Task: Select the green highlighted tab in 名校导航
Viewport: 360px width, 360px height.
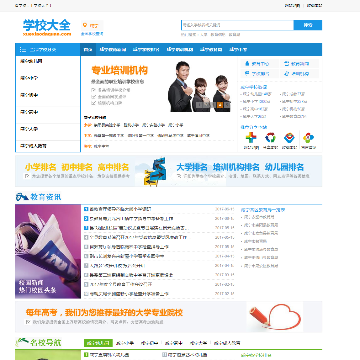Action: 97,343
